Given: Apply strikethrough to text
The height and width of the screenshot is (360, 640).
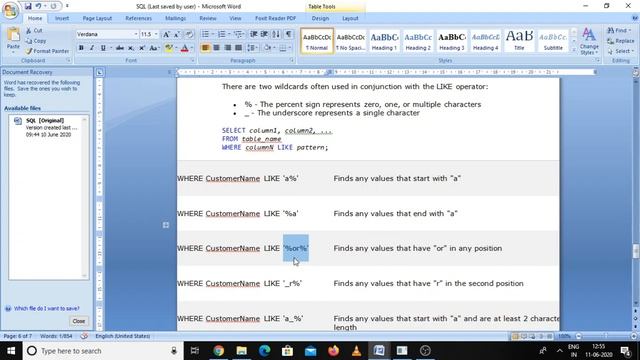Looking at the screenshot, I should 120,48.
